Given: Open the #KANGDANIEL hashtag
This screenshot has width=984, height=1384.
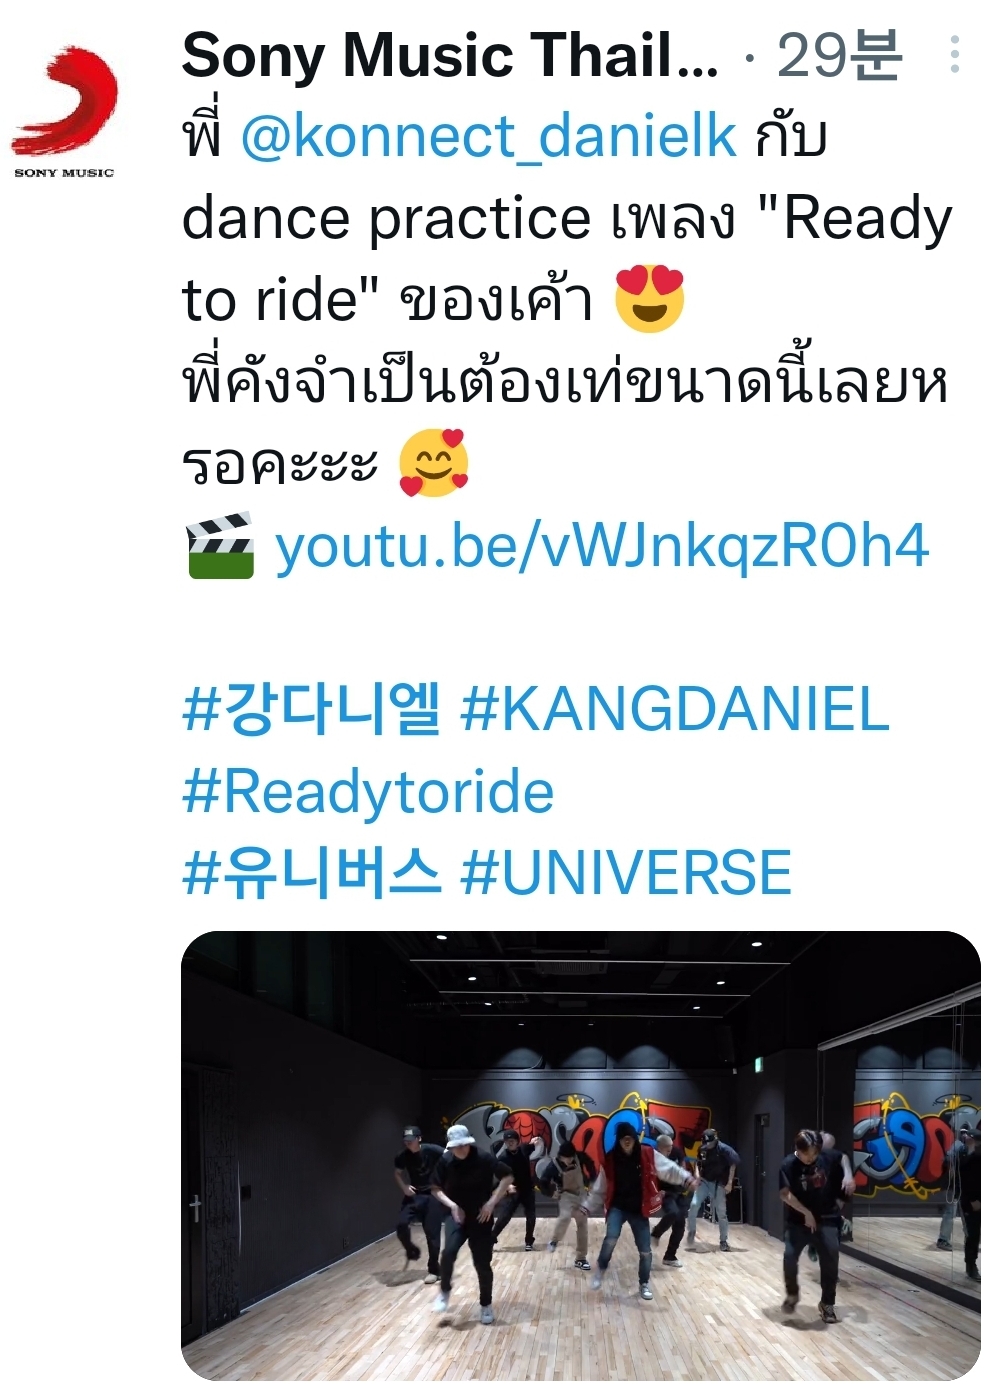Looking at the screenshot, I should [x=675, y=709].
